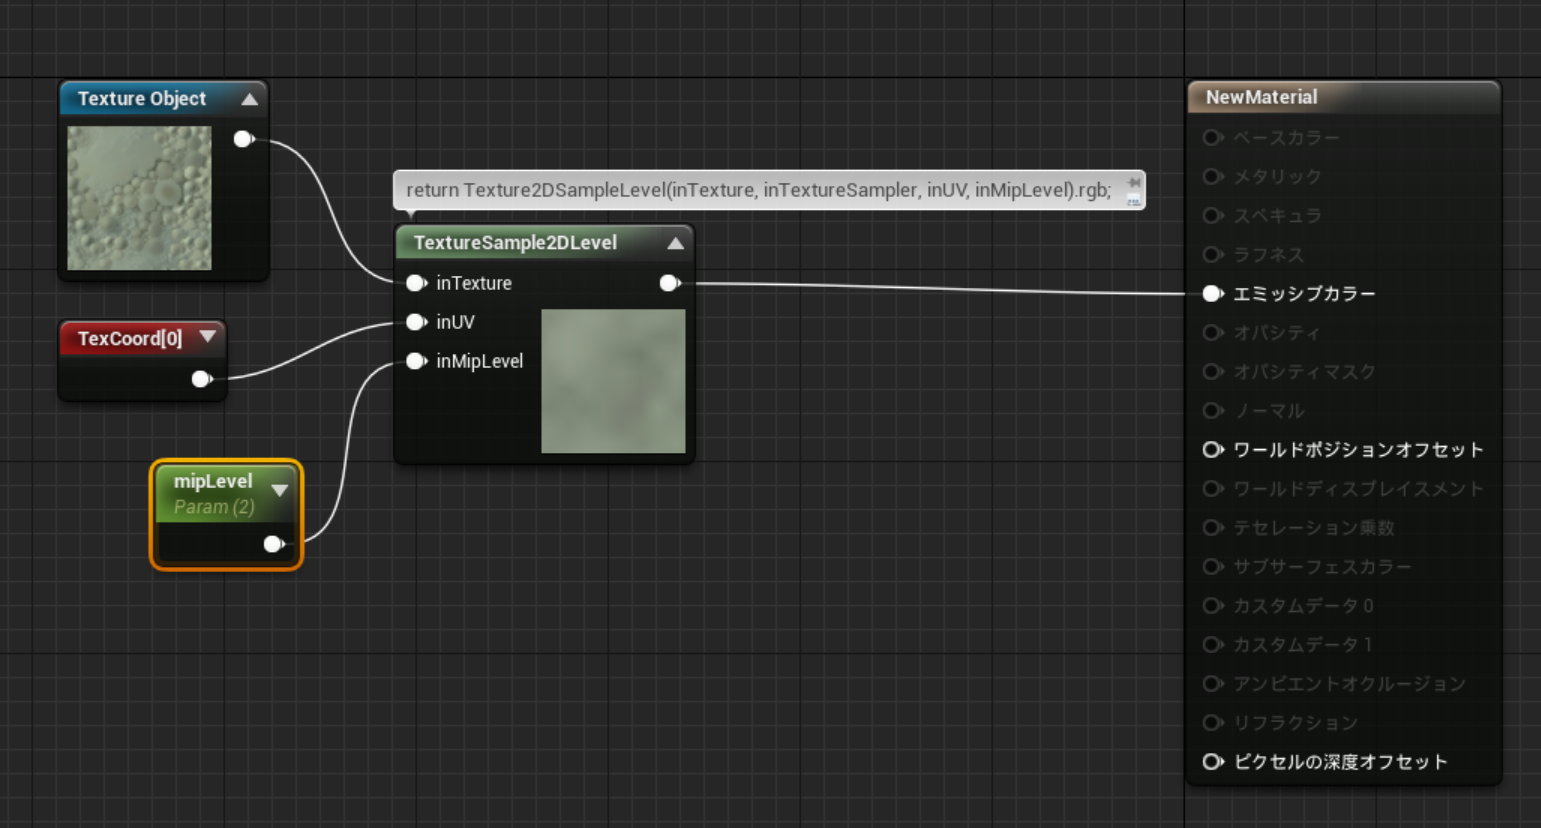Viewport: 1541px width, 828px height.
Task: Click the Texture Object preview thumbnail
Action: [x=139, y=198]
